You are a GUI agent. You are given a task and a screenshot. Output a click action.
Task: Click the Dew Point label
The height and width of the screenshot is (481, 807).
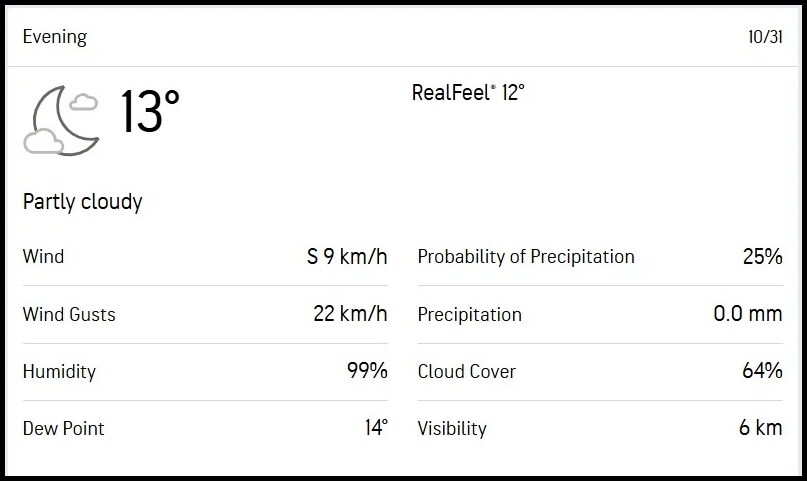[63, 429]
